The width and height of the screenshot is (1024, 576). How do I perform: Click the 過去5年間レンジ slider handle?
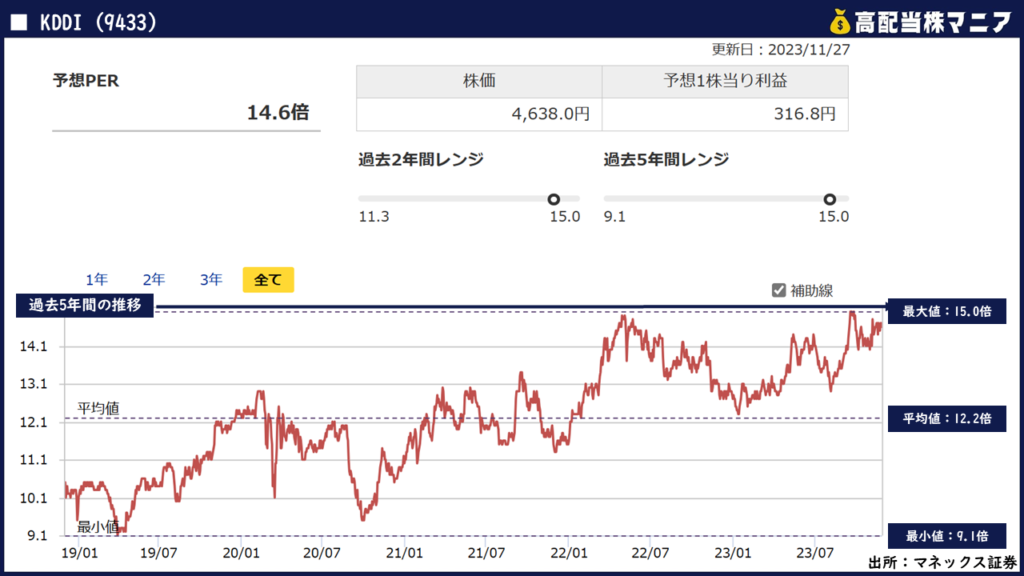pyautogui.click(x=829, y=199)
